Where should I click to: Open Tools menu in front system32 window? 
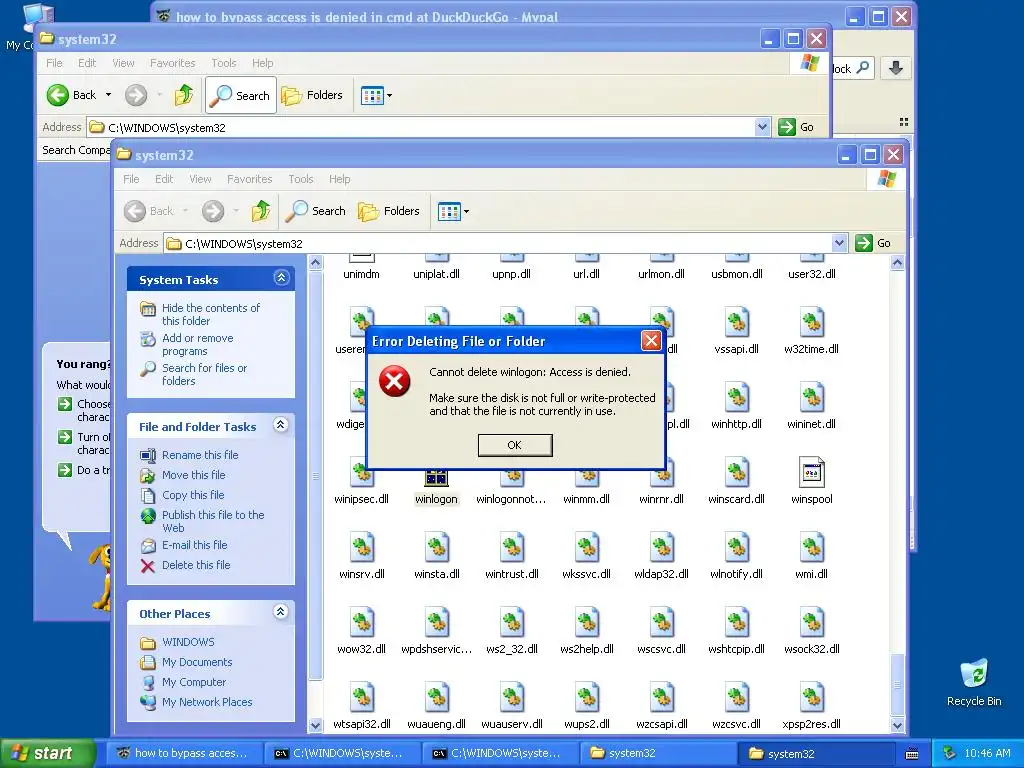click(301, 179)
